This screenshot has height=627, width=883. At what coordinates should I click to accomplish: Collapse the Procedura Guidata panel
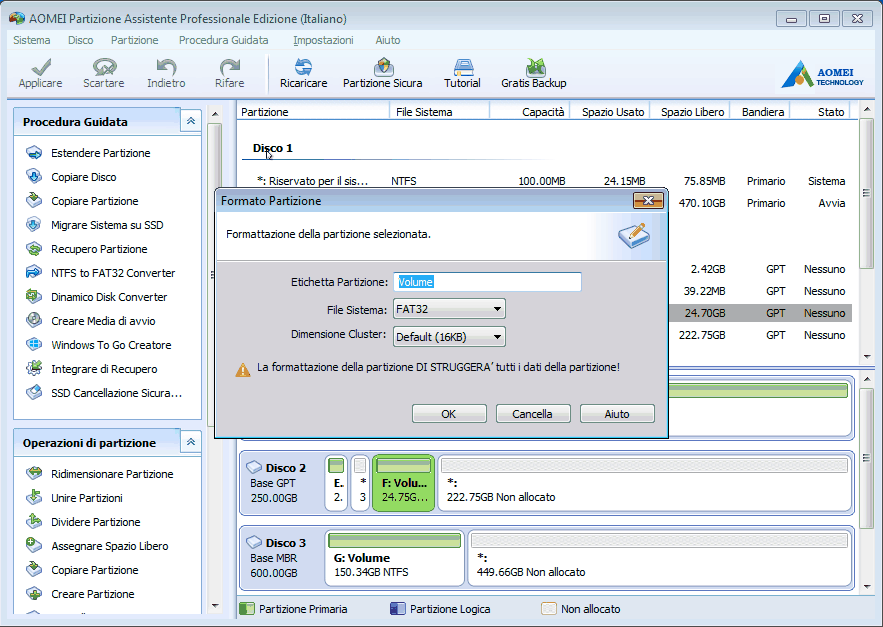[x=190, y=121]
